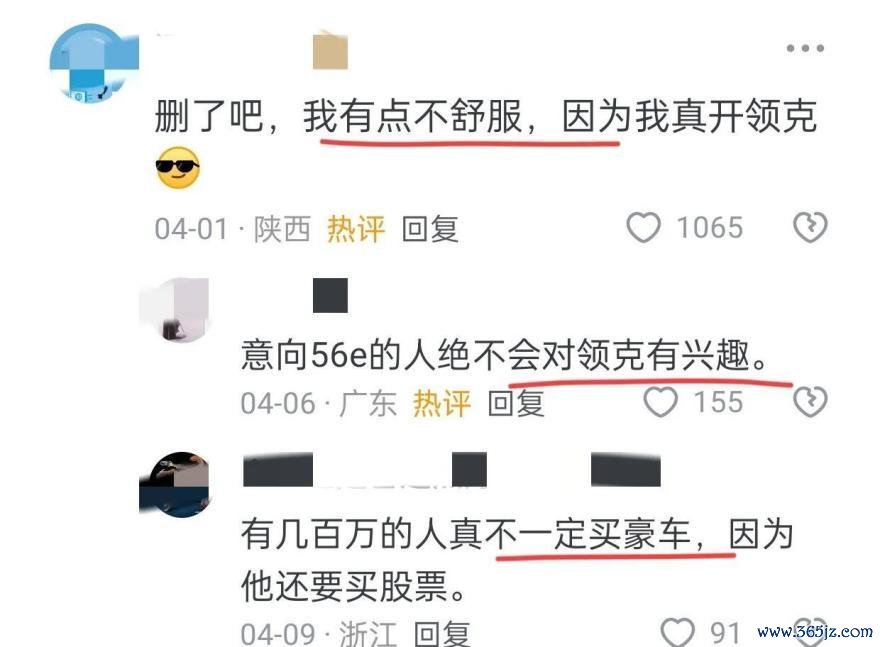This screenshot has width=880, height=647.
Task: Select the comment 意向56e的人绝不会对领克有兴趣
Action: [x=505, y=355]
